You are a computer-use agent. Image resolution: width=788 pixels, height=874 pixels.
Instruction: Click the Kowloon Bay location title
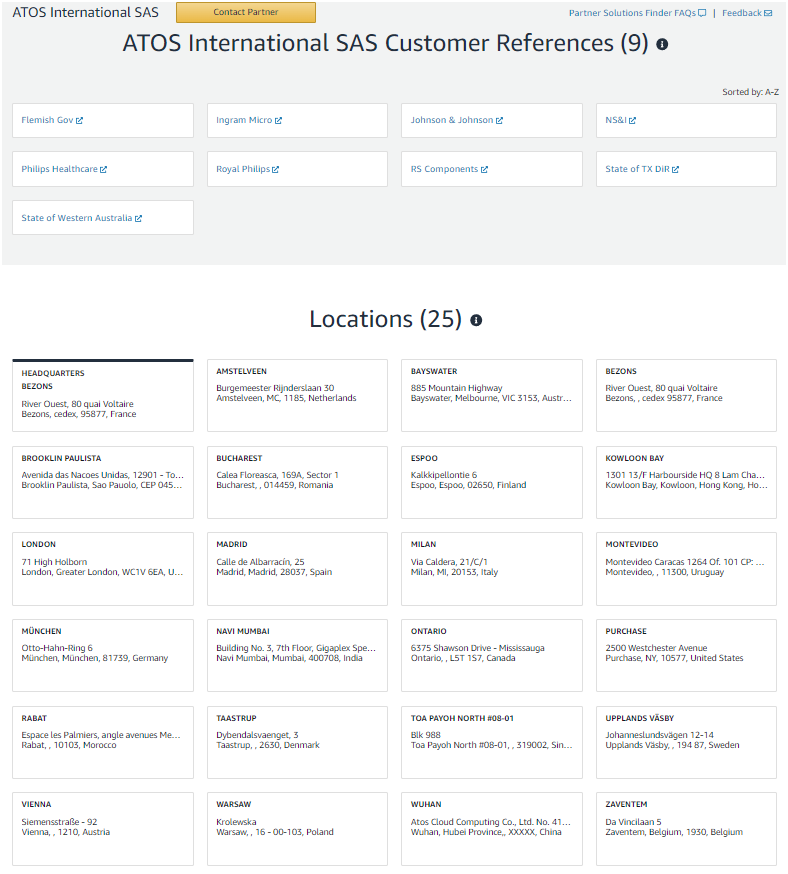pos(635,458)
